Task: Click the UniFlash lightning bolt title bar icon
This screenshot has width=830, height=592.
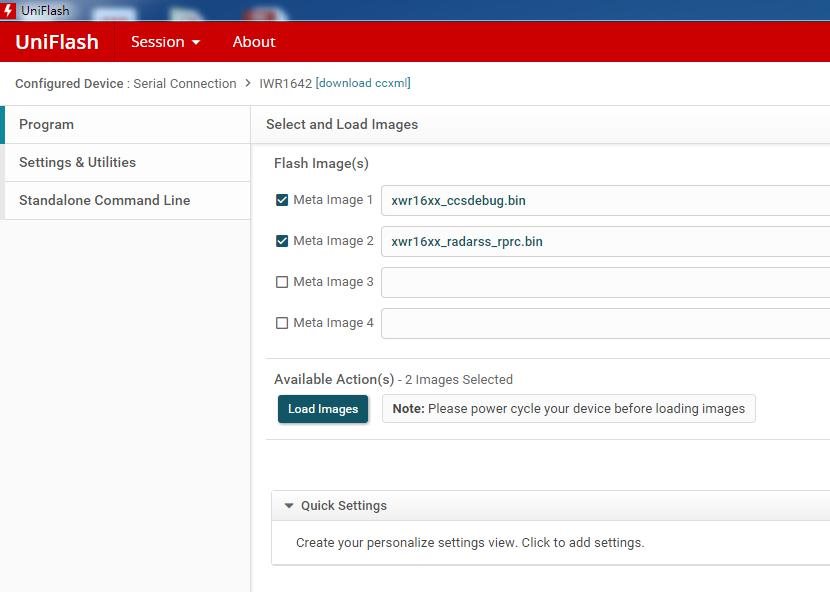Action: click(x=8, y=10)
